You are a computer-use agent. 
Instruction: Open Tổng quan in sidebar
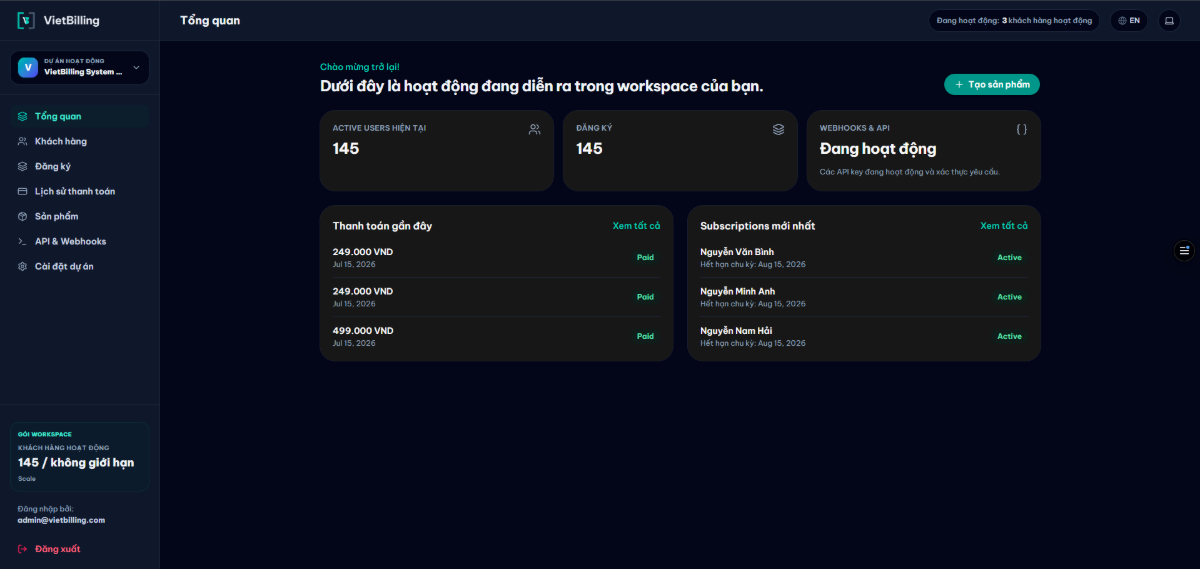pyautogui.click(x=80, y=116)
